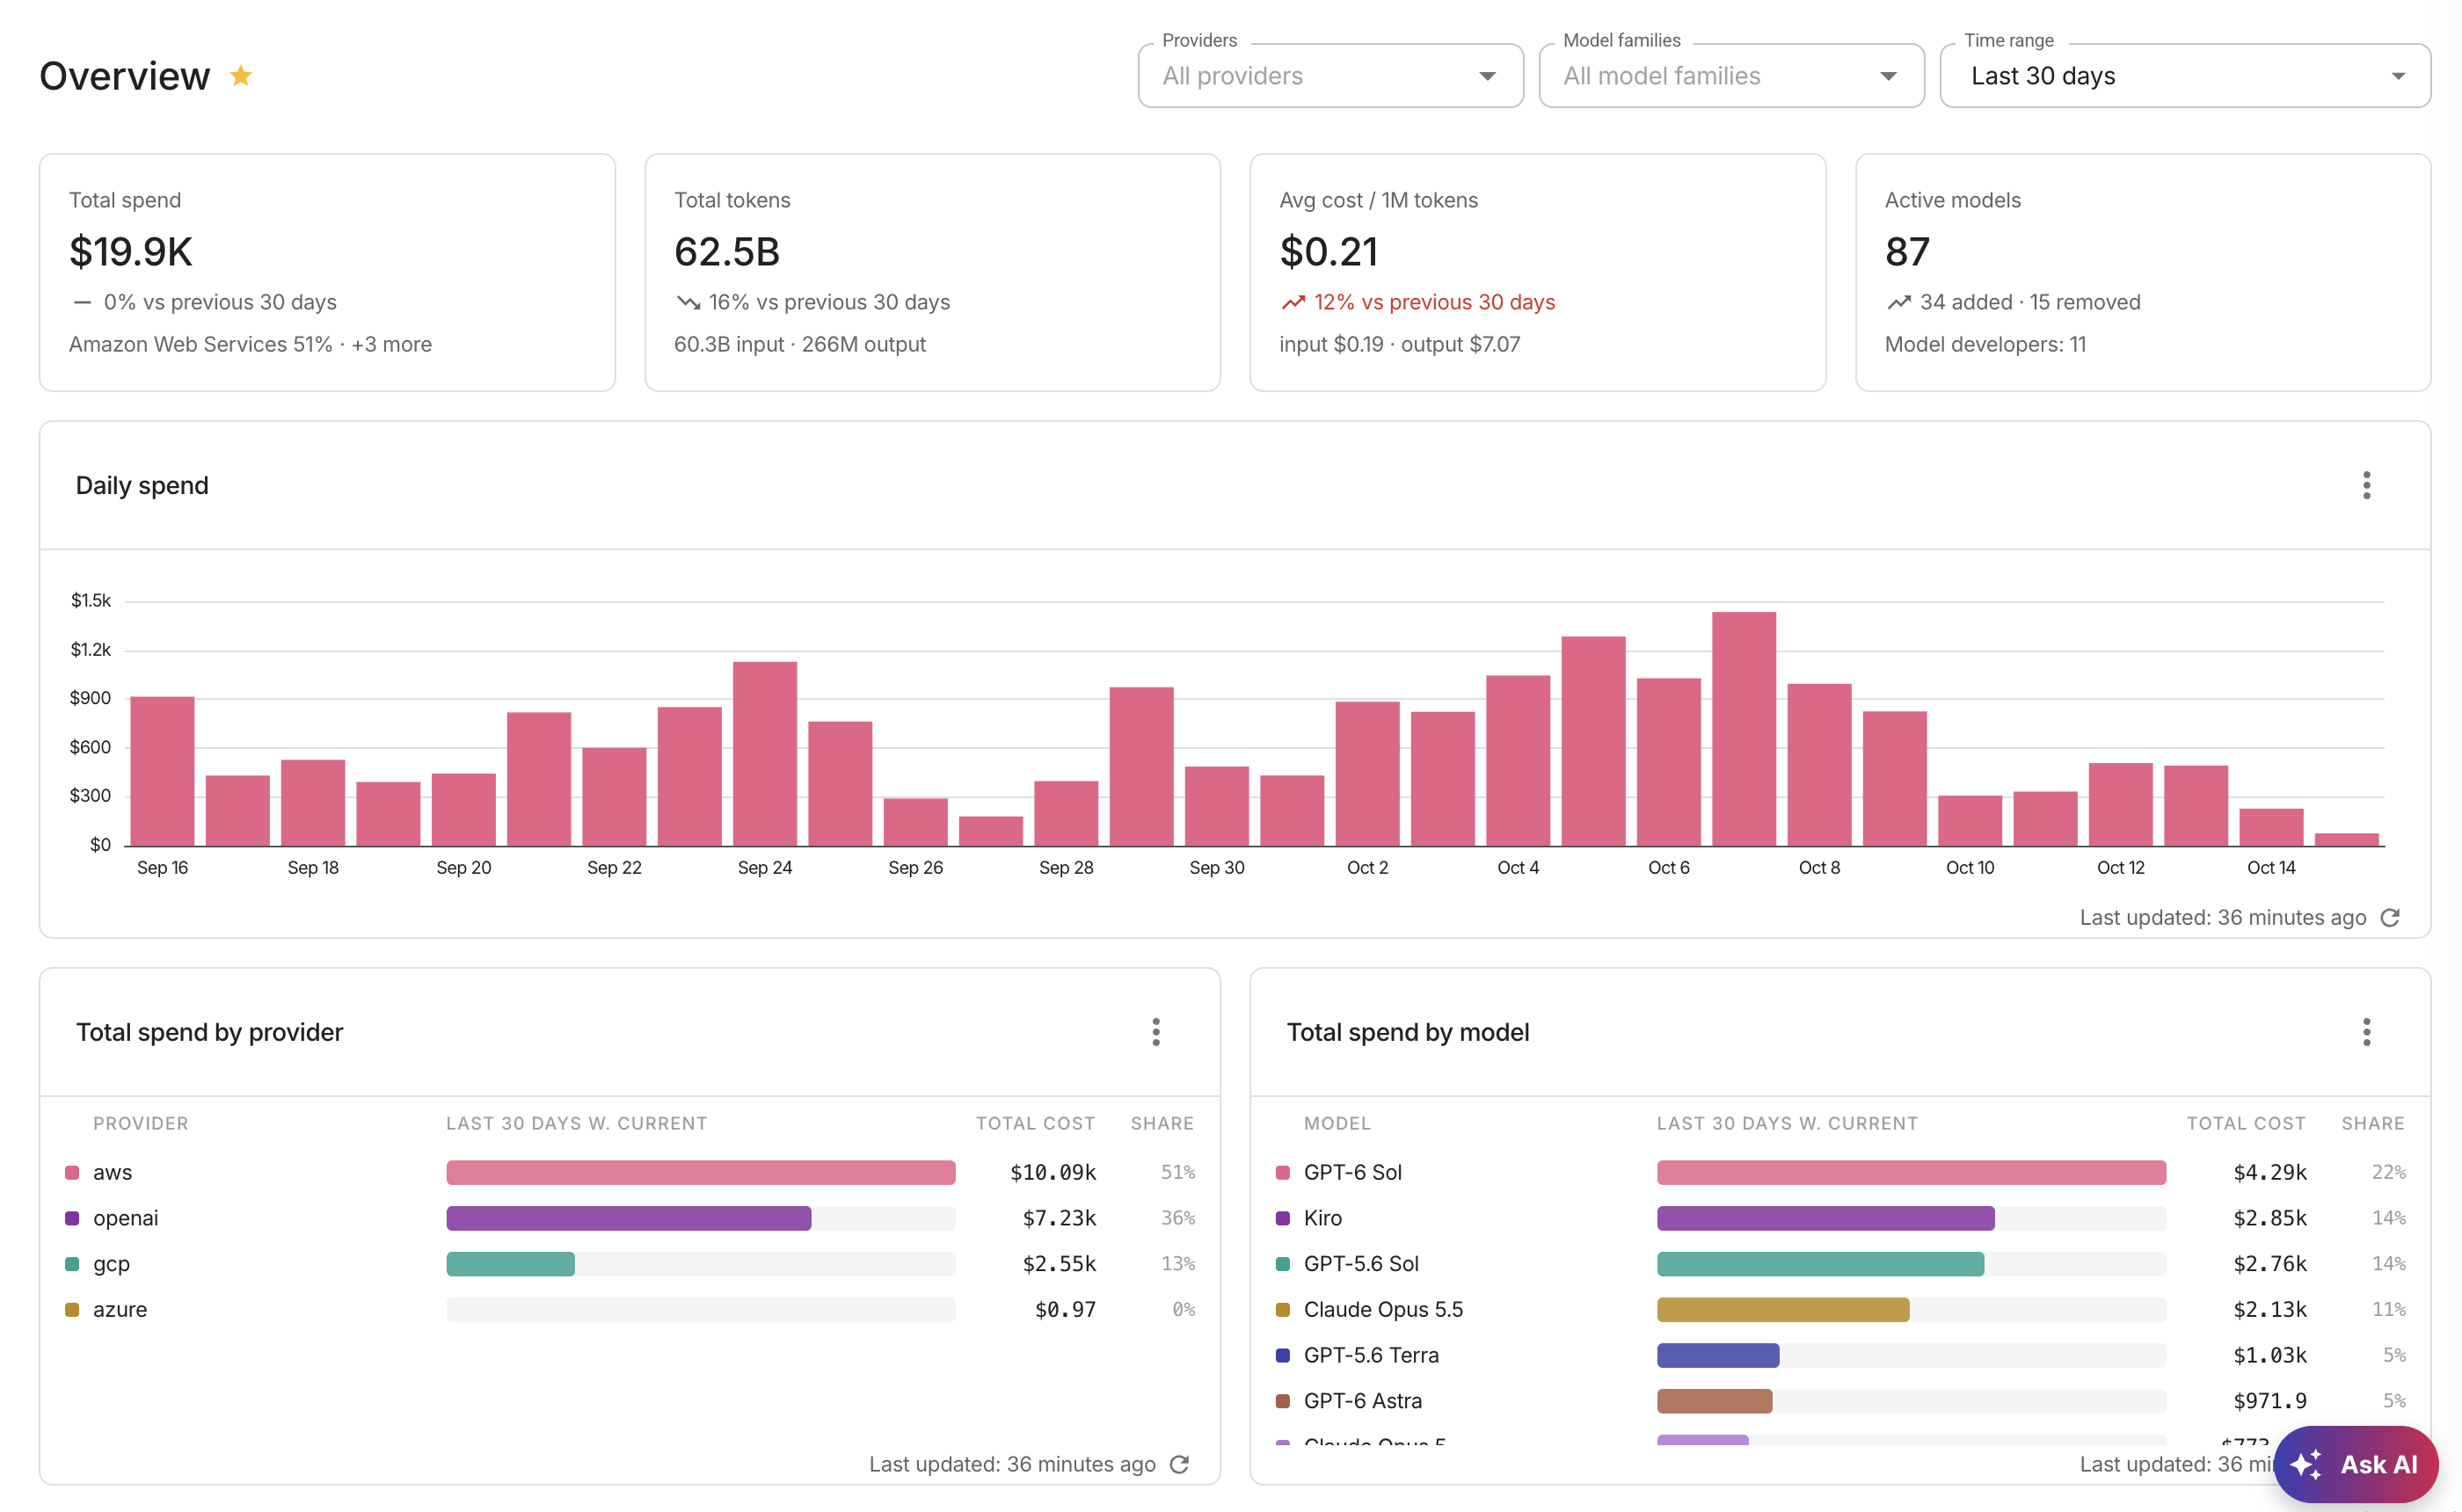This screenshot has height=1512, width=2462.
Task: Click the openai purple color swatch
Action: (x=72, y=1218)
